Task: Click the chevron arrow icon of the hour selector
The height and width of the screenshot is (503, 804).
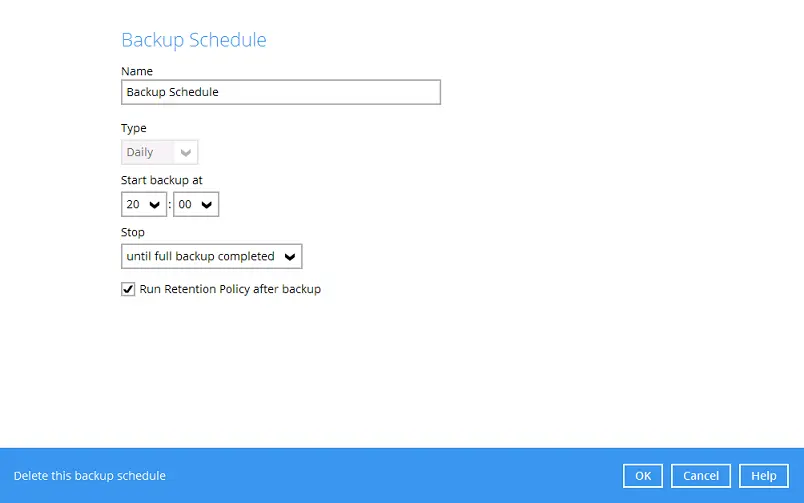Action: click(x=155, y=205)
